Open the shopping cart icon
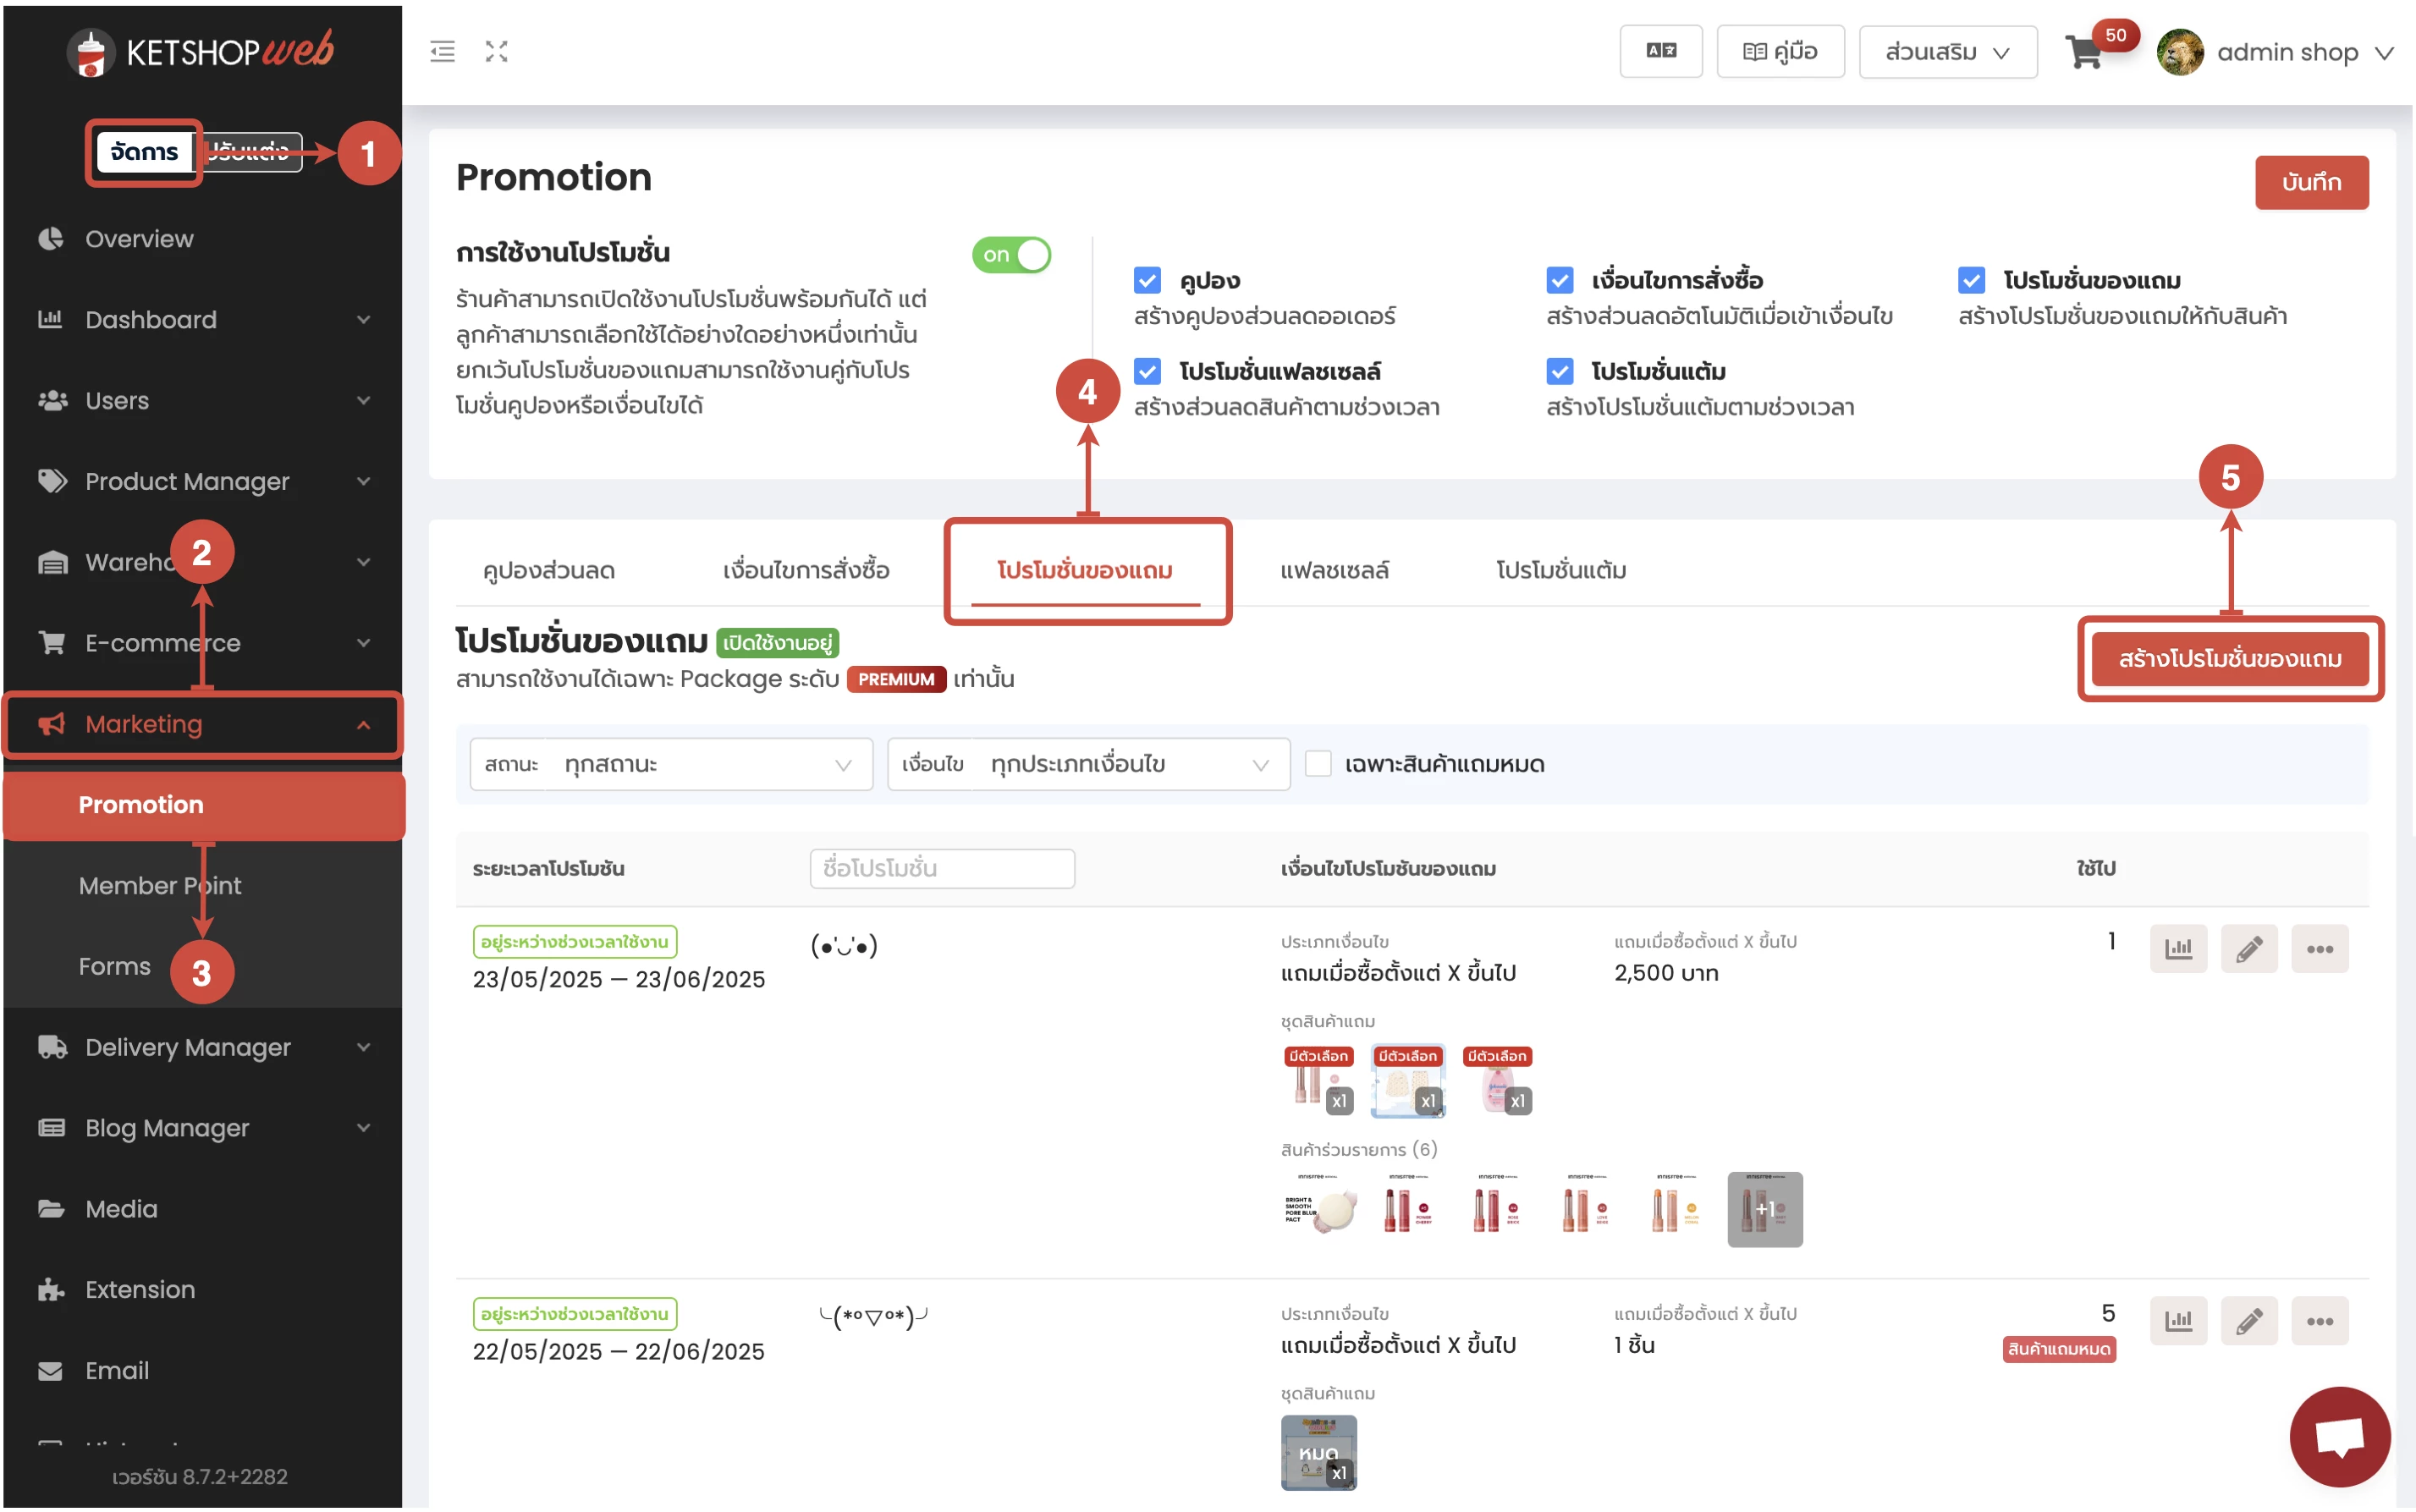2416x1512 pixels. (x=2084, y=52)
